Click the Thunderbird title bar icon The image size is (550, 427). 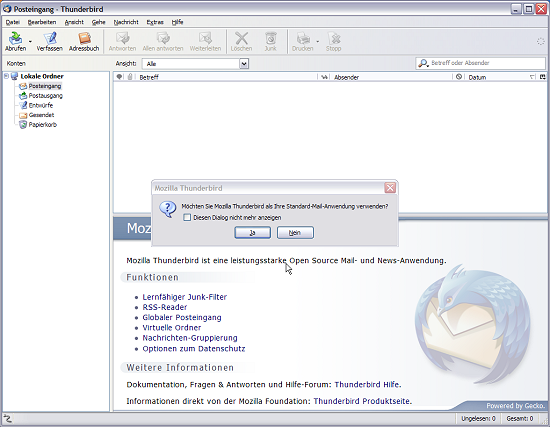click(7, 9)
